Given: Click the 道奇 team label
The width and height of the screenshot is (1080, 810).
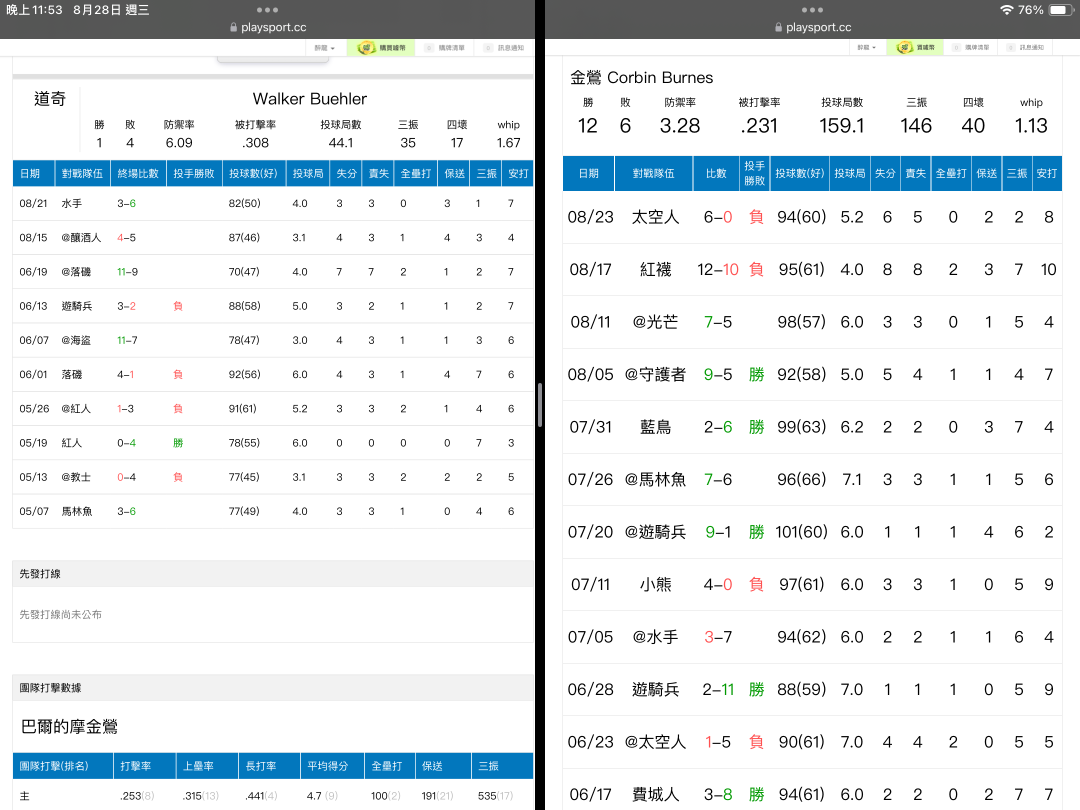Looking at the screenshot, I should [x=50, y=99].
